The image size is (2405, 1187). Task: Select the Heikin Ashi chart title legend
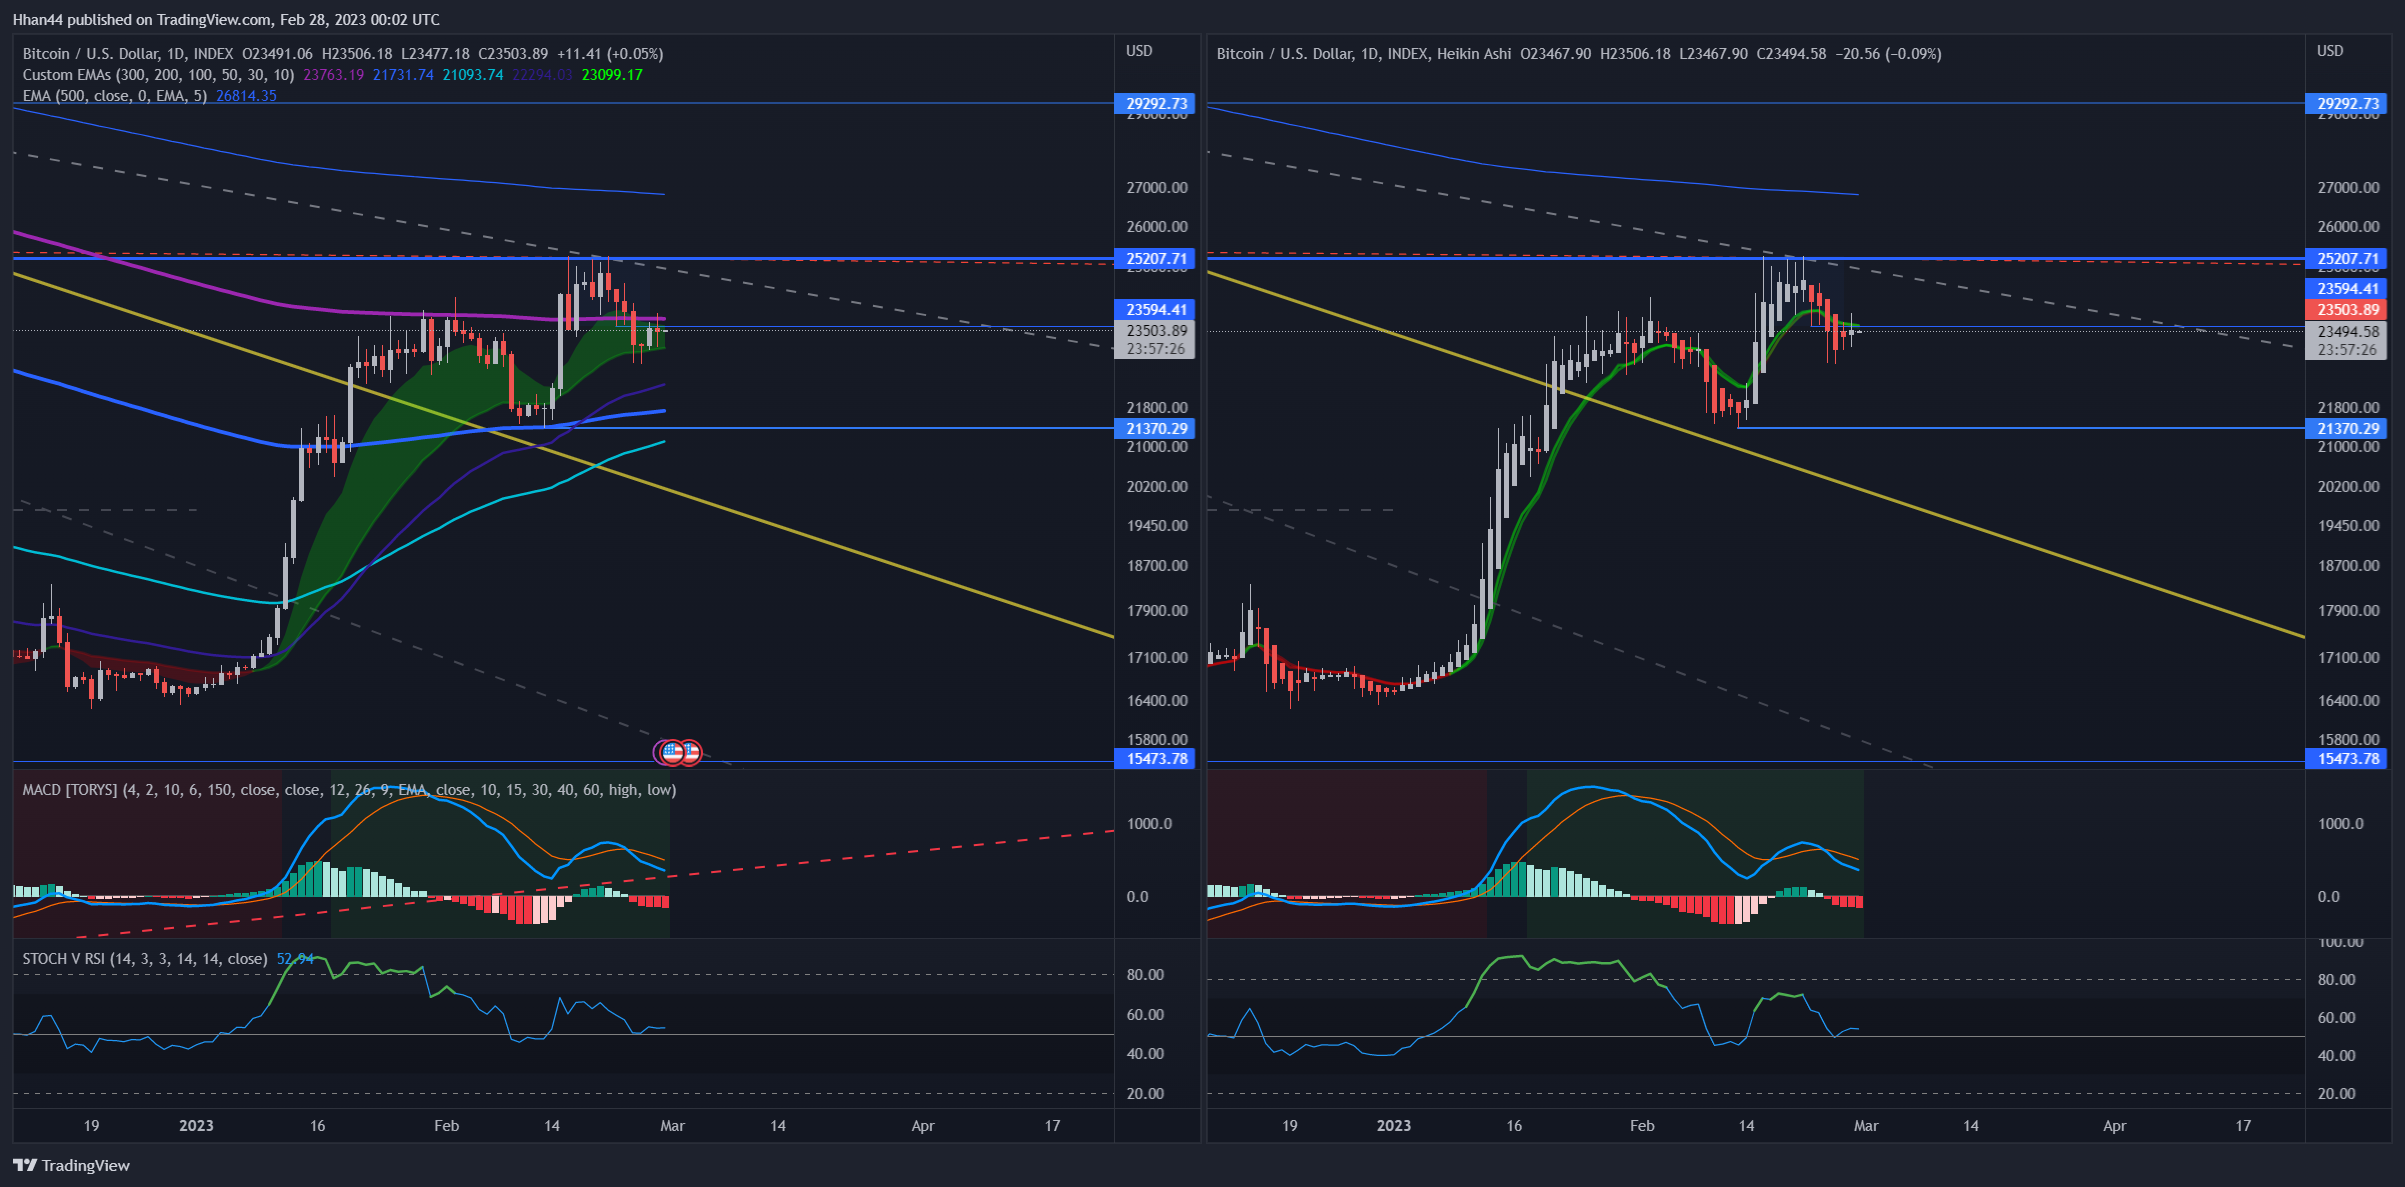[1364, 54]
